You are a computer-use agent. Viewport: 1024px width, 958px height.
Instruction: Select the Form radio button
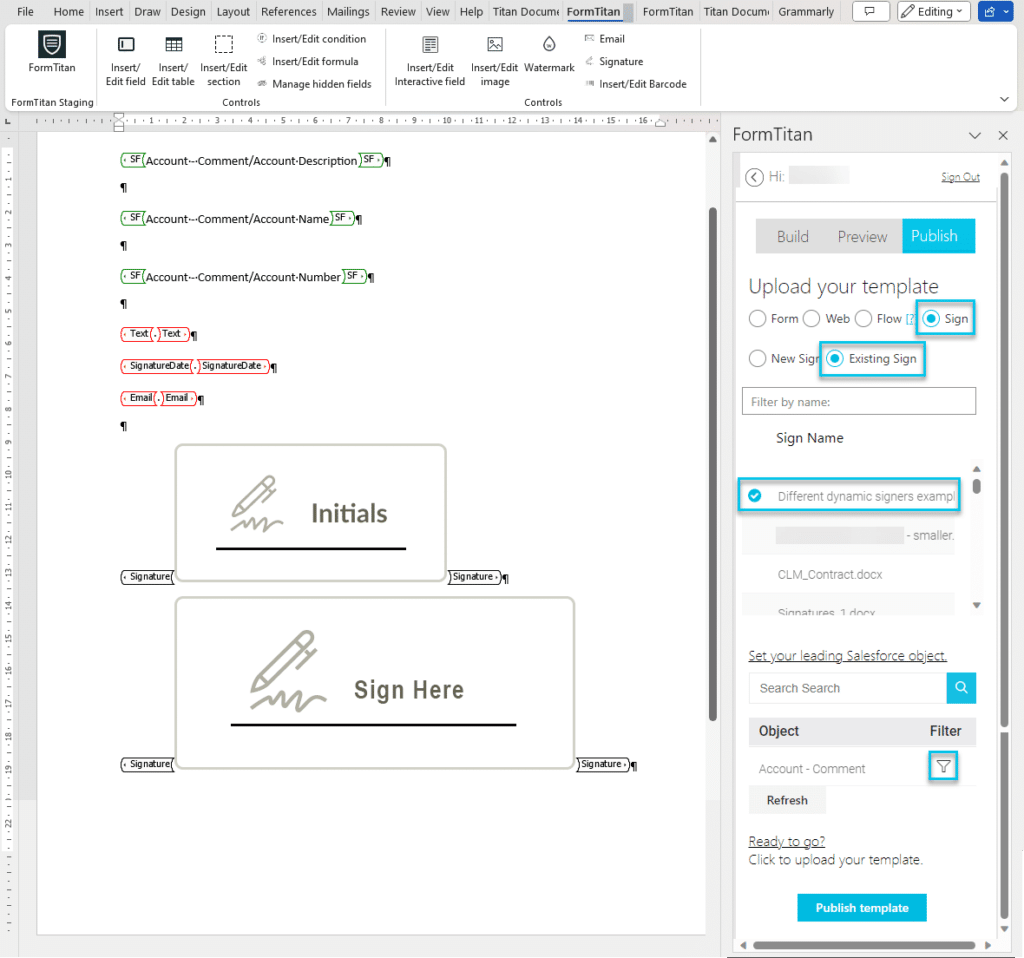pos(759,319)
